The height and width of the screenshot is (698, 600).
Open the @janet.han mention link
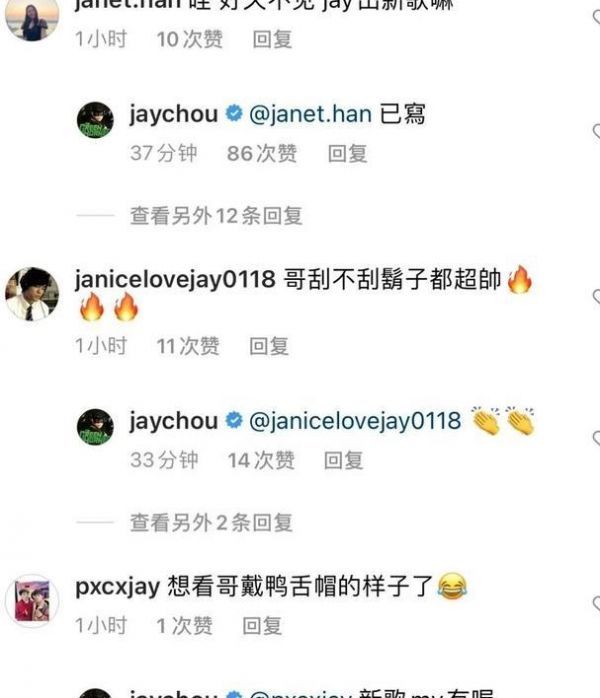pos(310,114)
